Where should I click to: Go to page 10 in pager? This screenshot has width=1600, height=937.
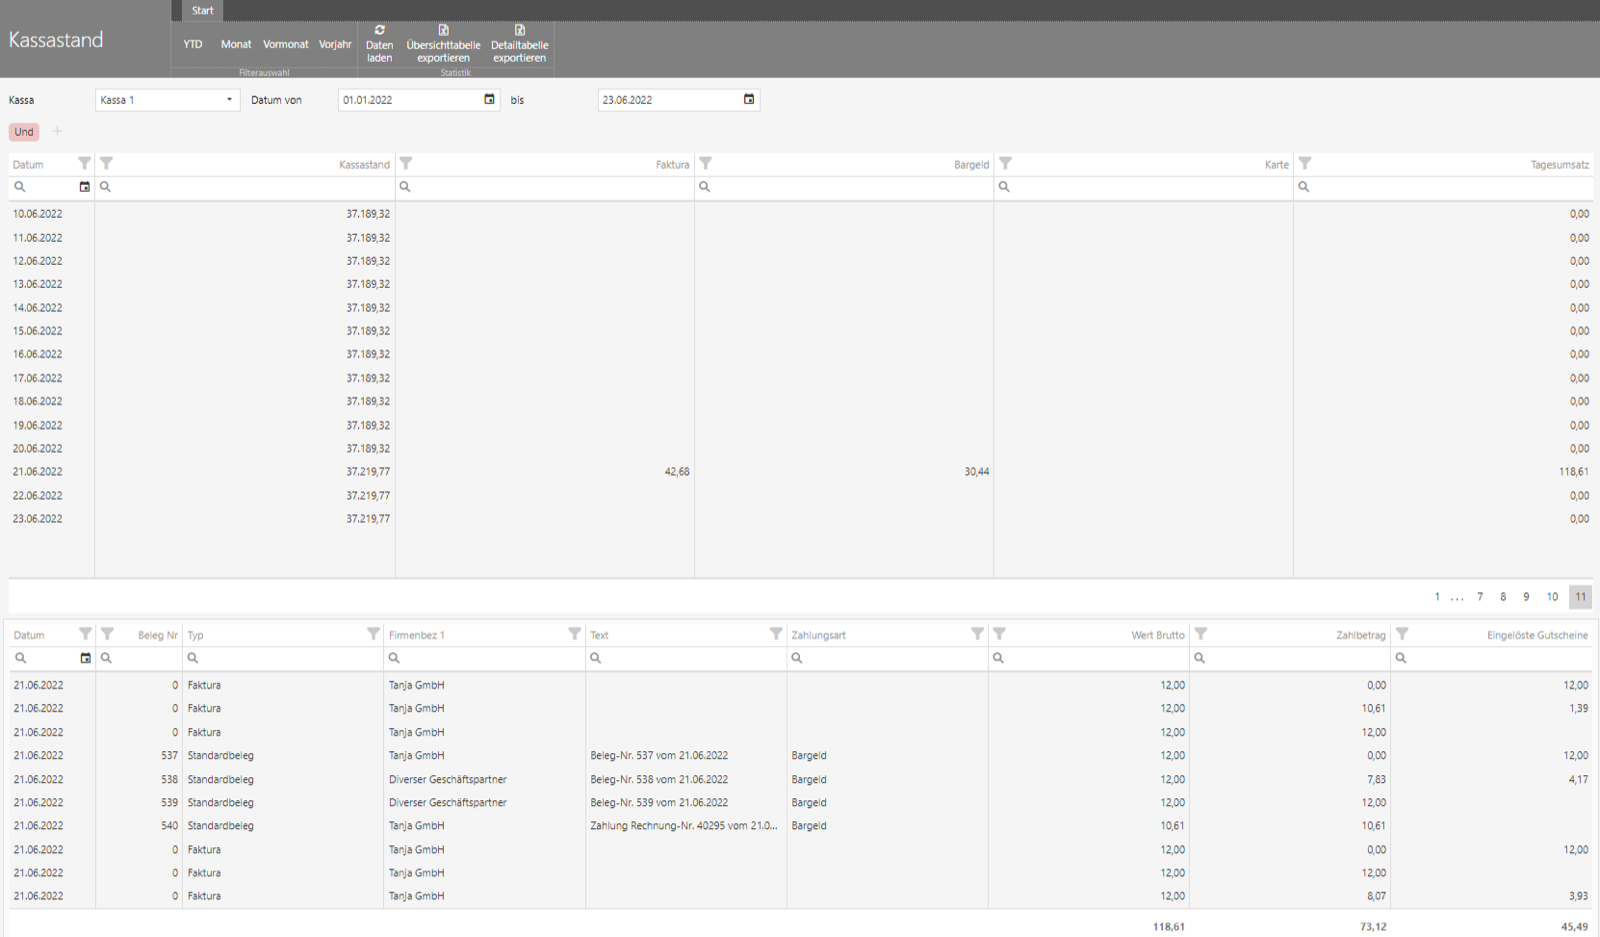(1552, 597)
